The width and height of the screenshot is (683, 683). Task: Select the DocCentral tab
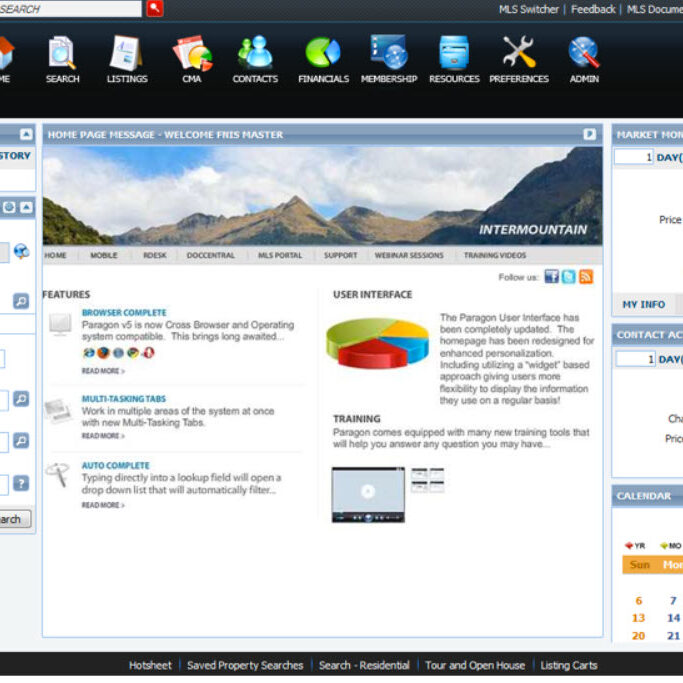210,255
